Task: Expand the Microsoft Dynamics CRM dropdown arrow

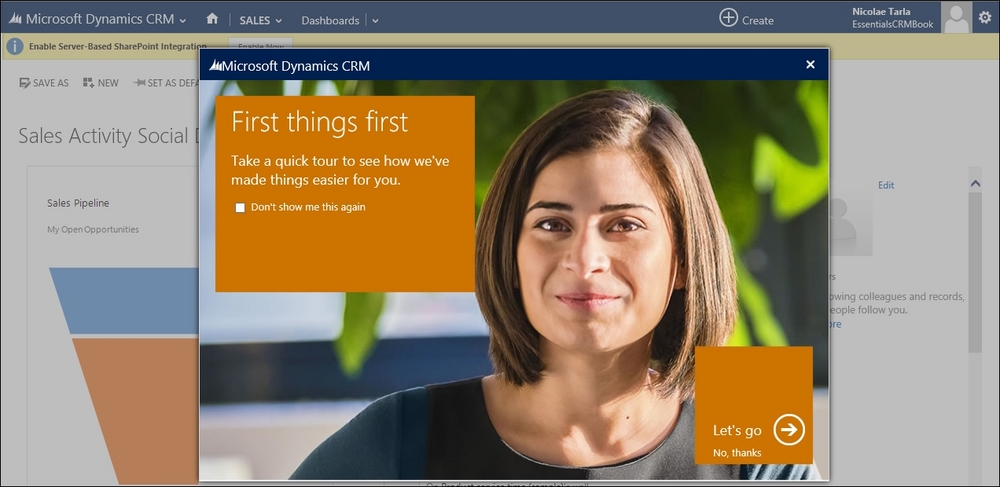Action: [x=183, y=21]
